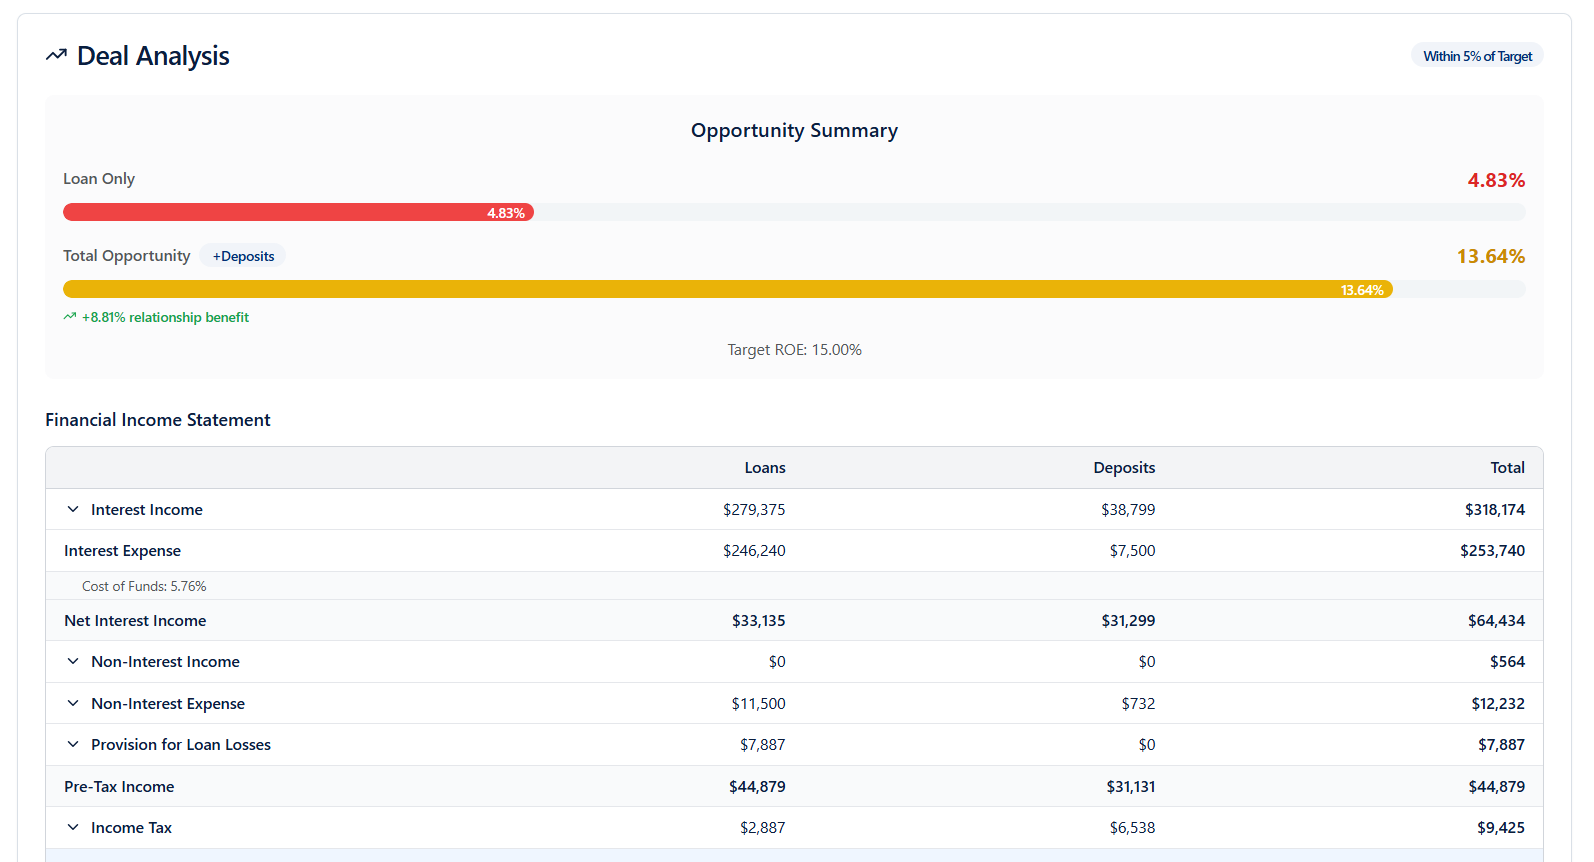The image size is (1594, 862).
Task: Click the yellow Total Opportunity progress bar
Action: [x=728, y=289]
